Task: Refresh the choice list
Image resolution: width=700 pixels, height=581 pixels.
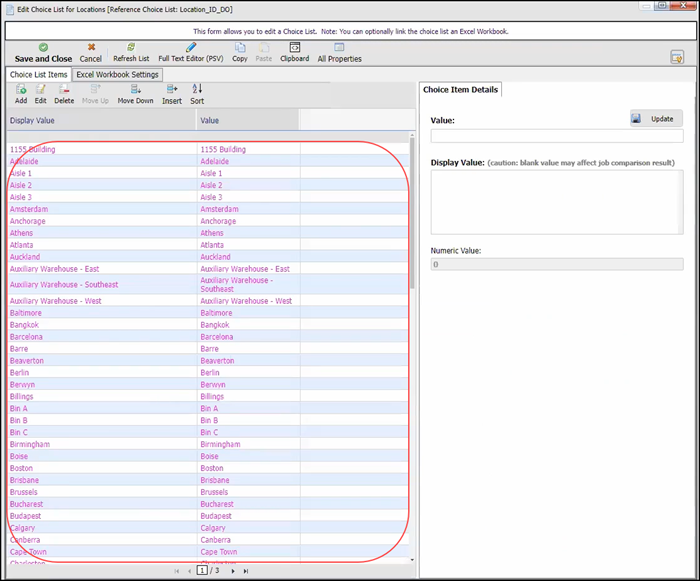Action: point(131,47)
